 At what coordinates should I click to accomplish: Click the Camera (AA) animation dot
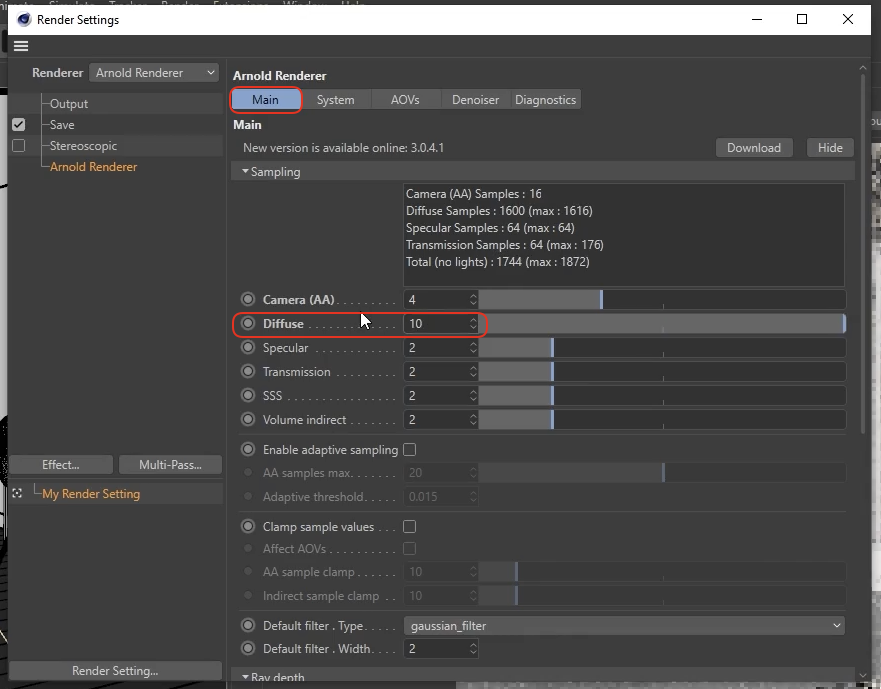click(x=248, y=299)
